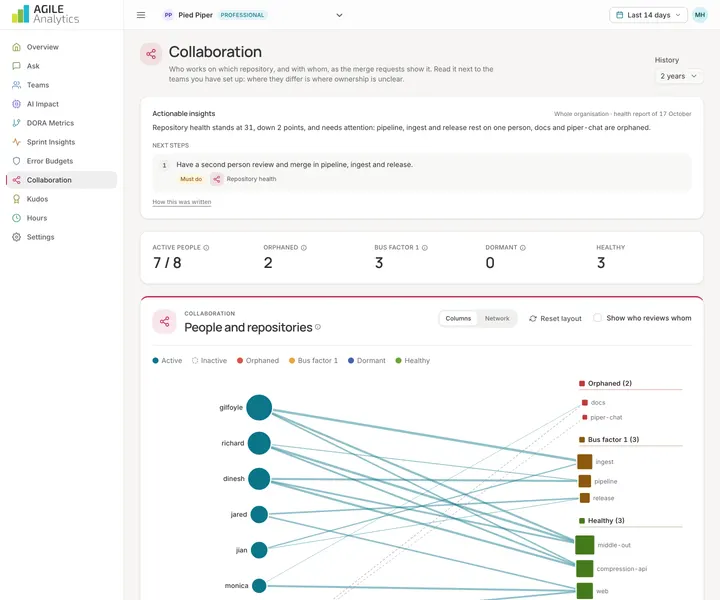Image resolution: width=720 pixels, height=600 pixels.
Task: Click the middle-out repository green square
Action: click(585, 545)
